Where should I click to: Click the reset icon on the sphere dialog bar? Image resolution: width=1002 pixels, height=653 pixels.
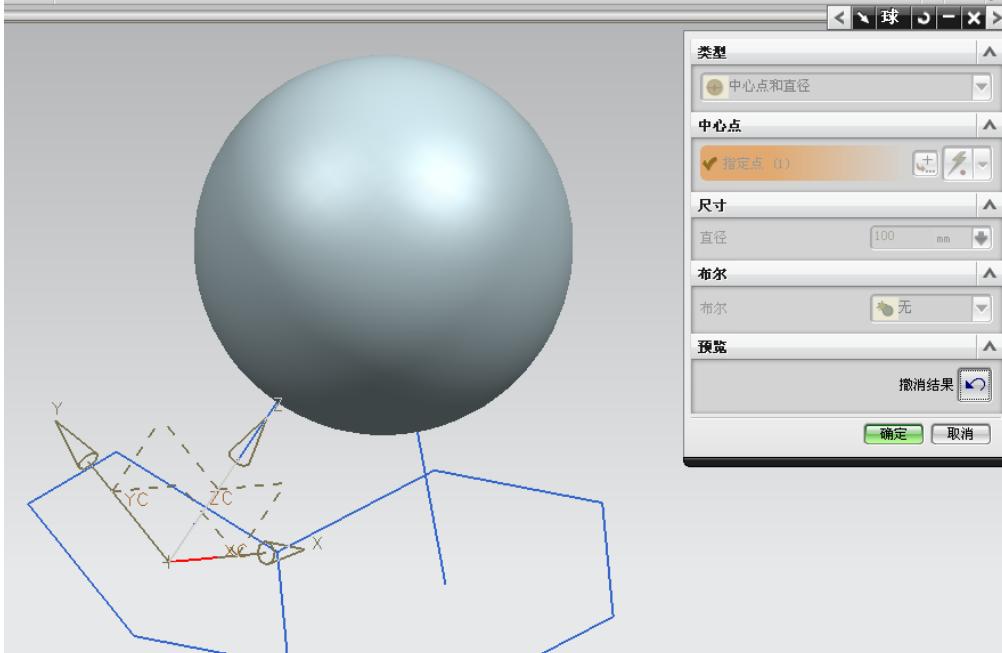pyautogui.click(x=922, y=16)
